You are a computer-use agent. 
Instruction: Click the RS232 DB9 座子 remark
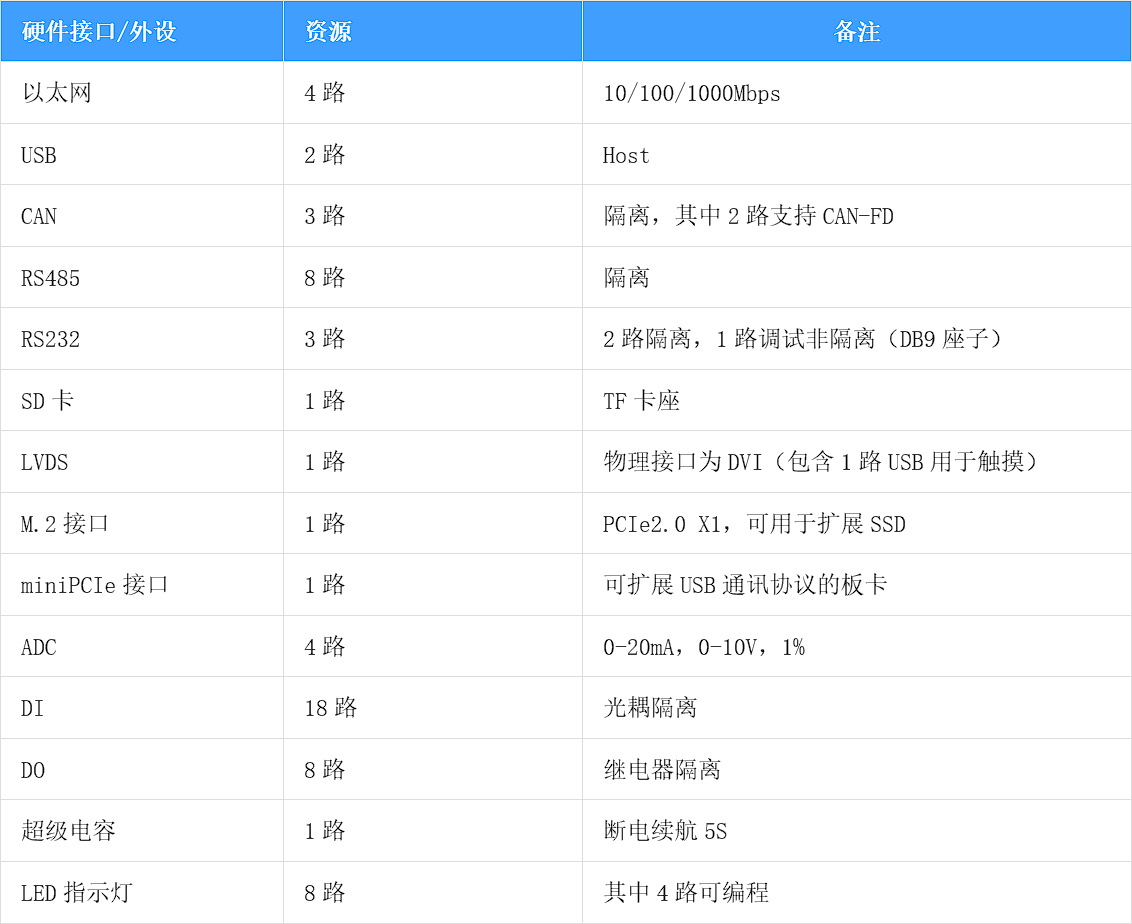click(x=802, y=339)
